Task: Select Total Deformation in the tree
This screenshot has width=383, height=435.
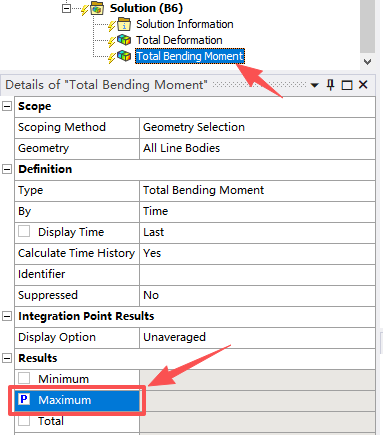Action: pyautogui.click(x=179, y=40)
